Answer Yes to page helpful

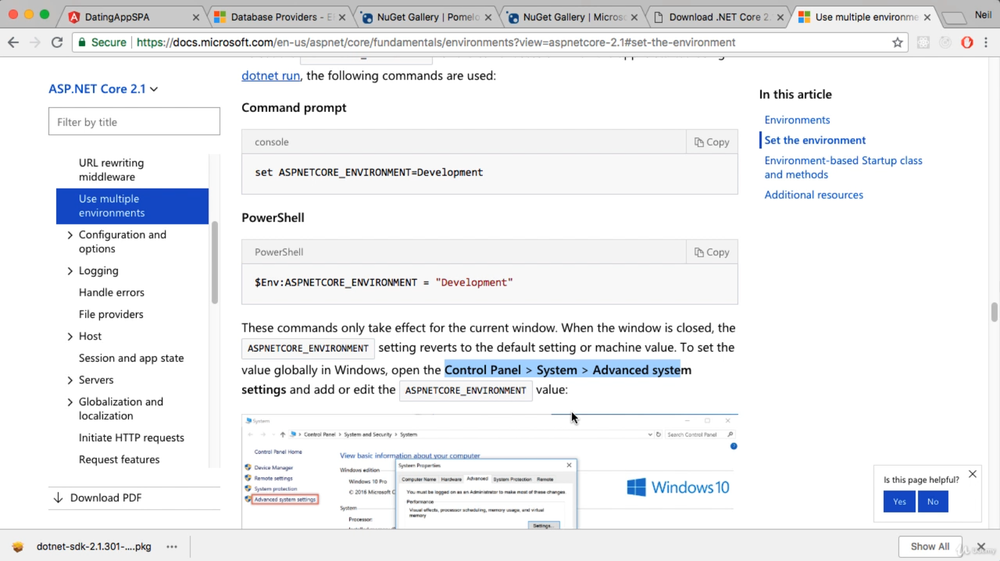coord(899,502)
